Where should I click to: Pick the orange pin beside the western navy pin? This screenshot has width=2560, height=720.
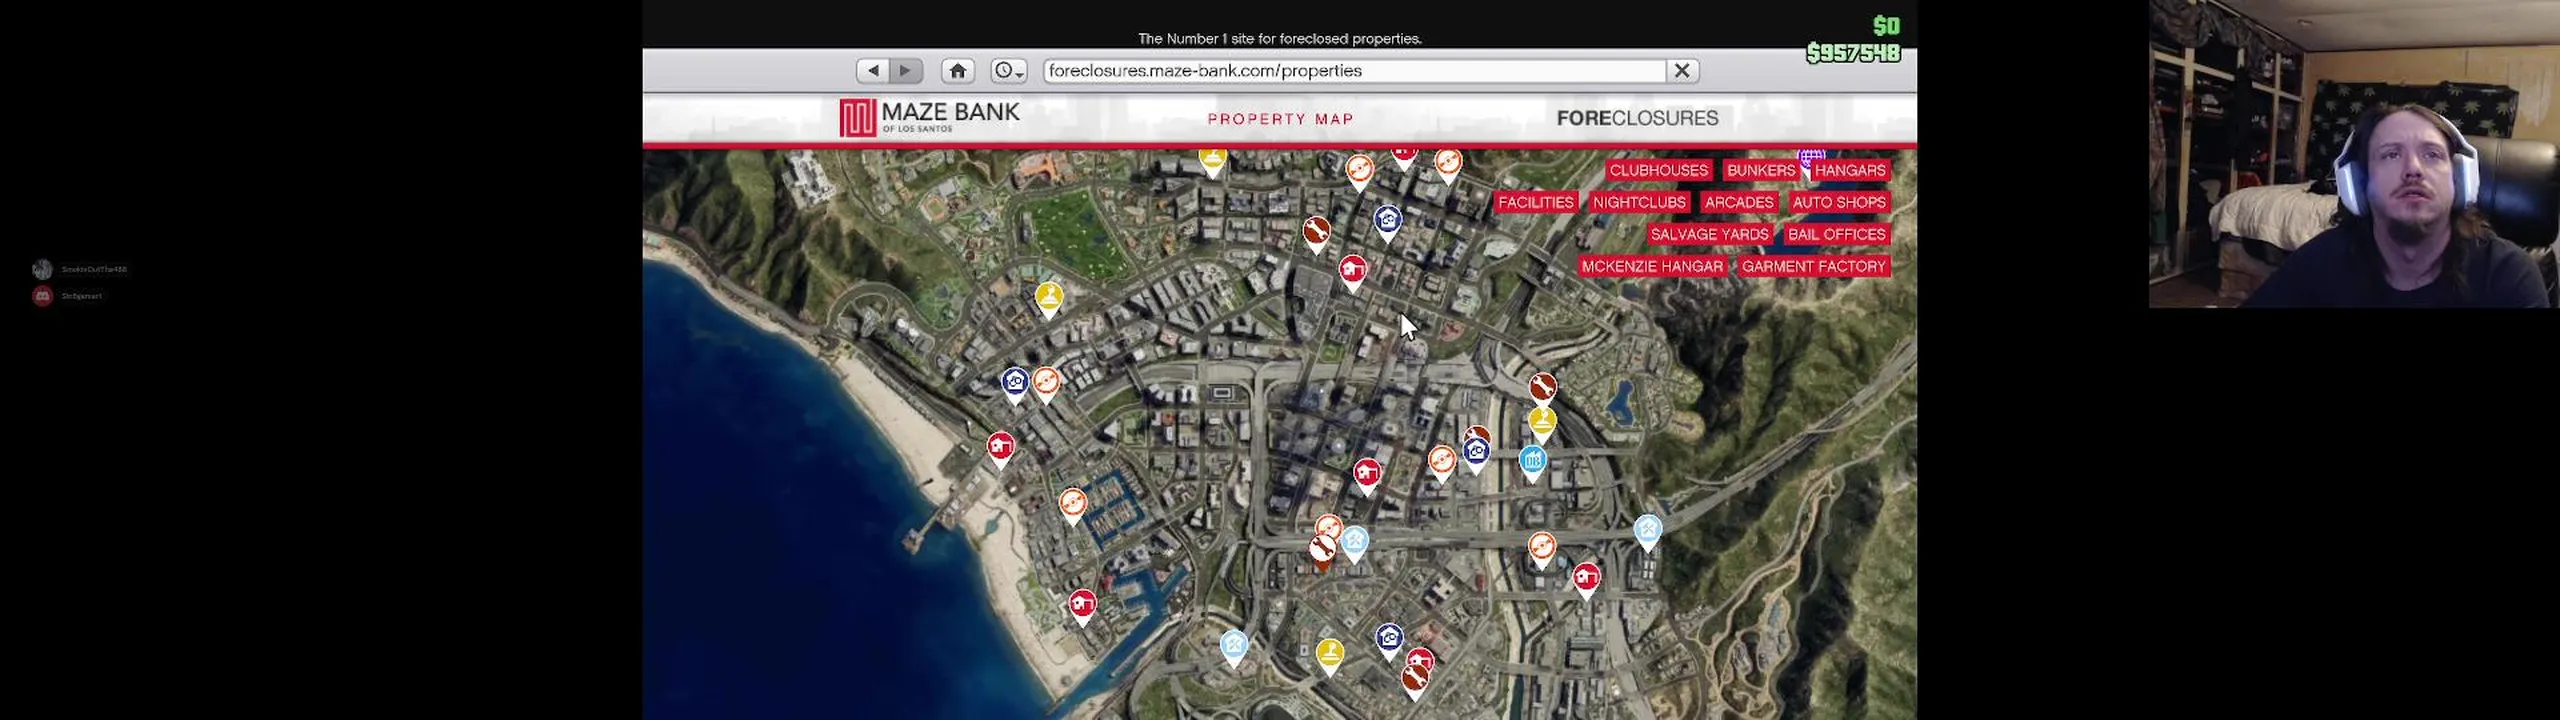coord(1046,385)
